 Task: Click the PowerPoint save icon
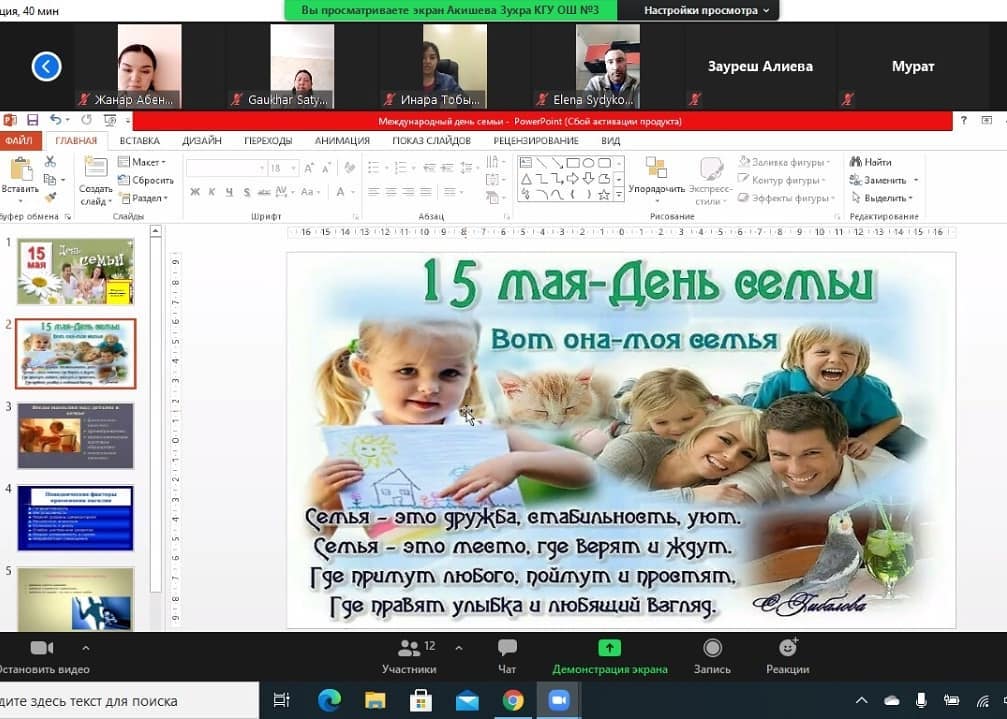pos(32,120)
